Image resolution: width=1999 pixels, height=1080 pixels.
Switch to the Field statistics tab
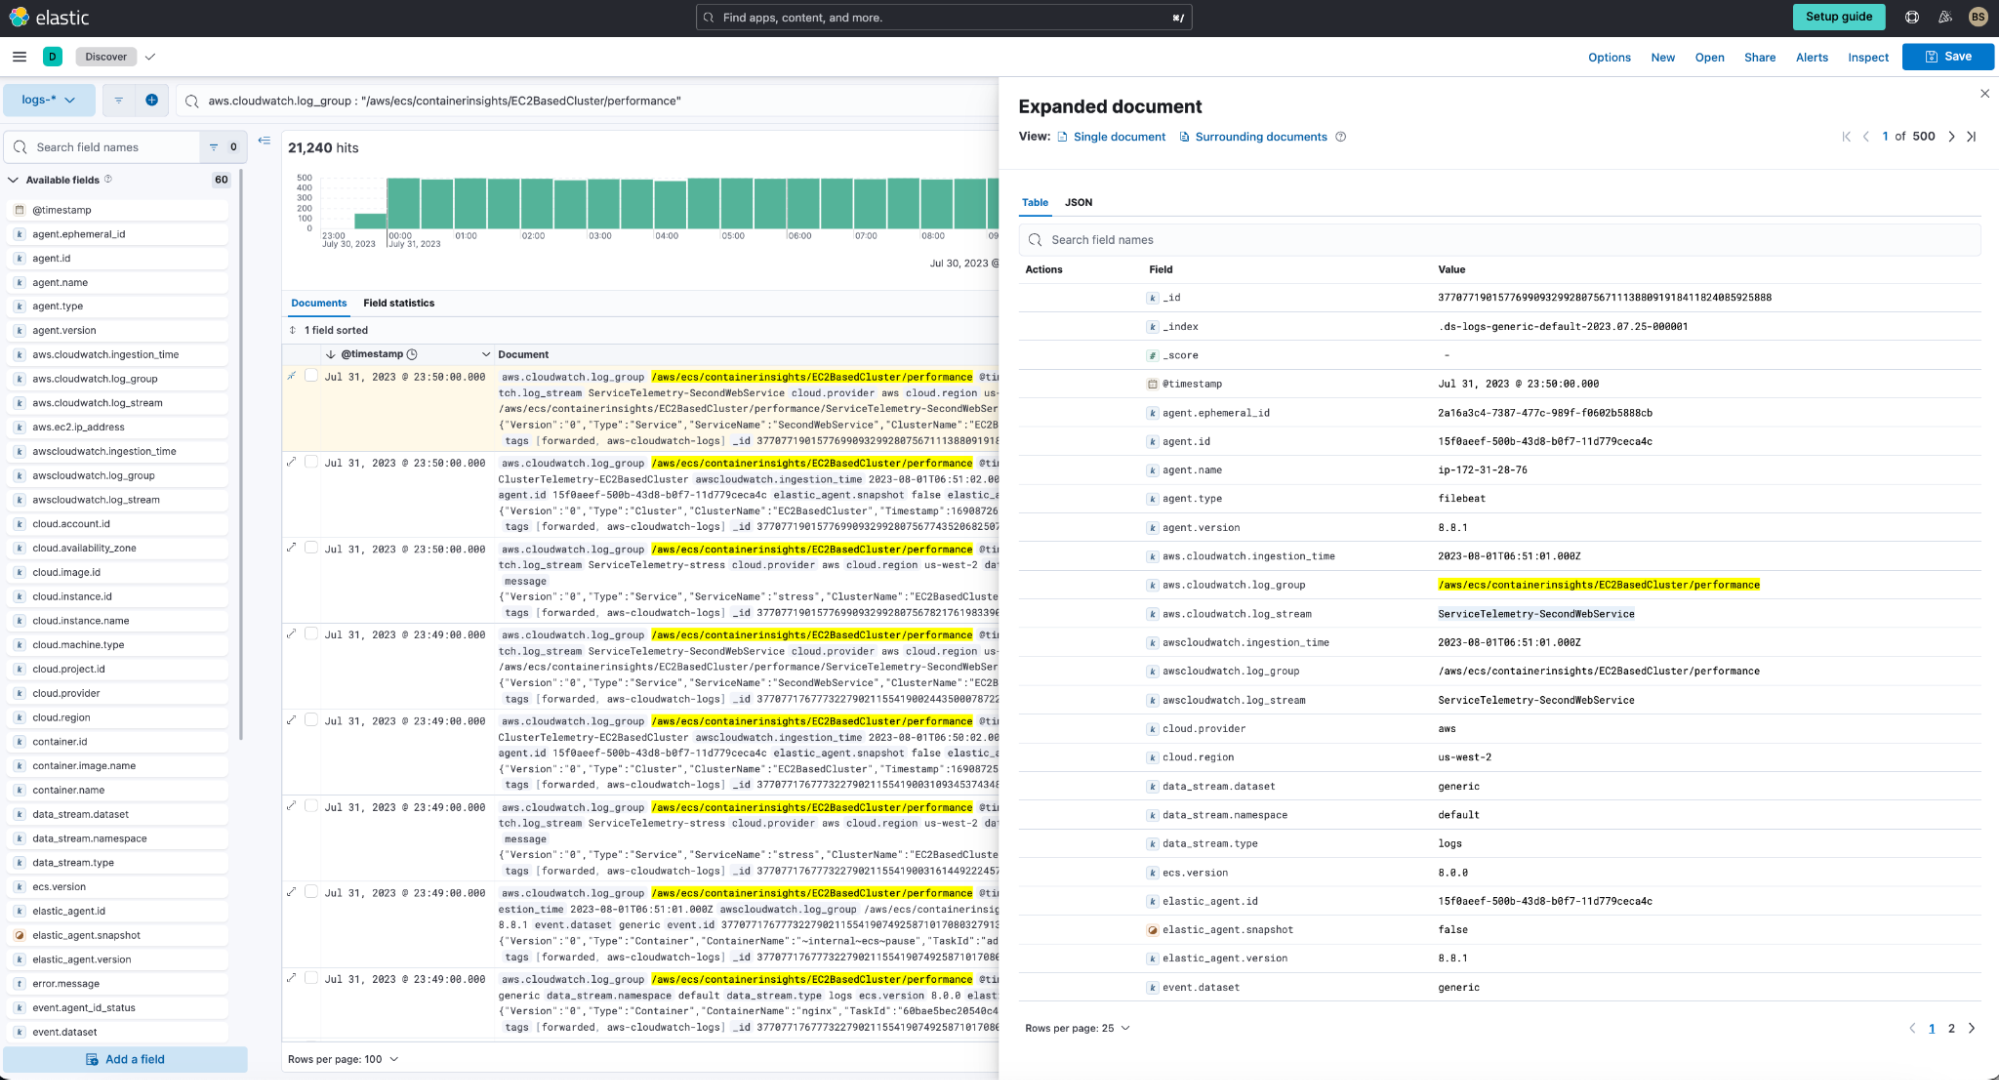click(x=399, y=303)
